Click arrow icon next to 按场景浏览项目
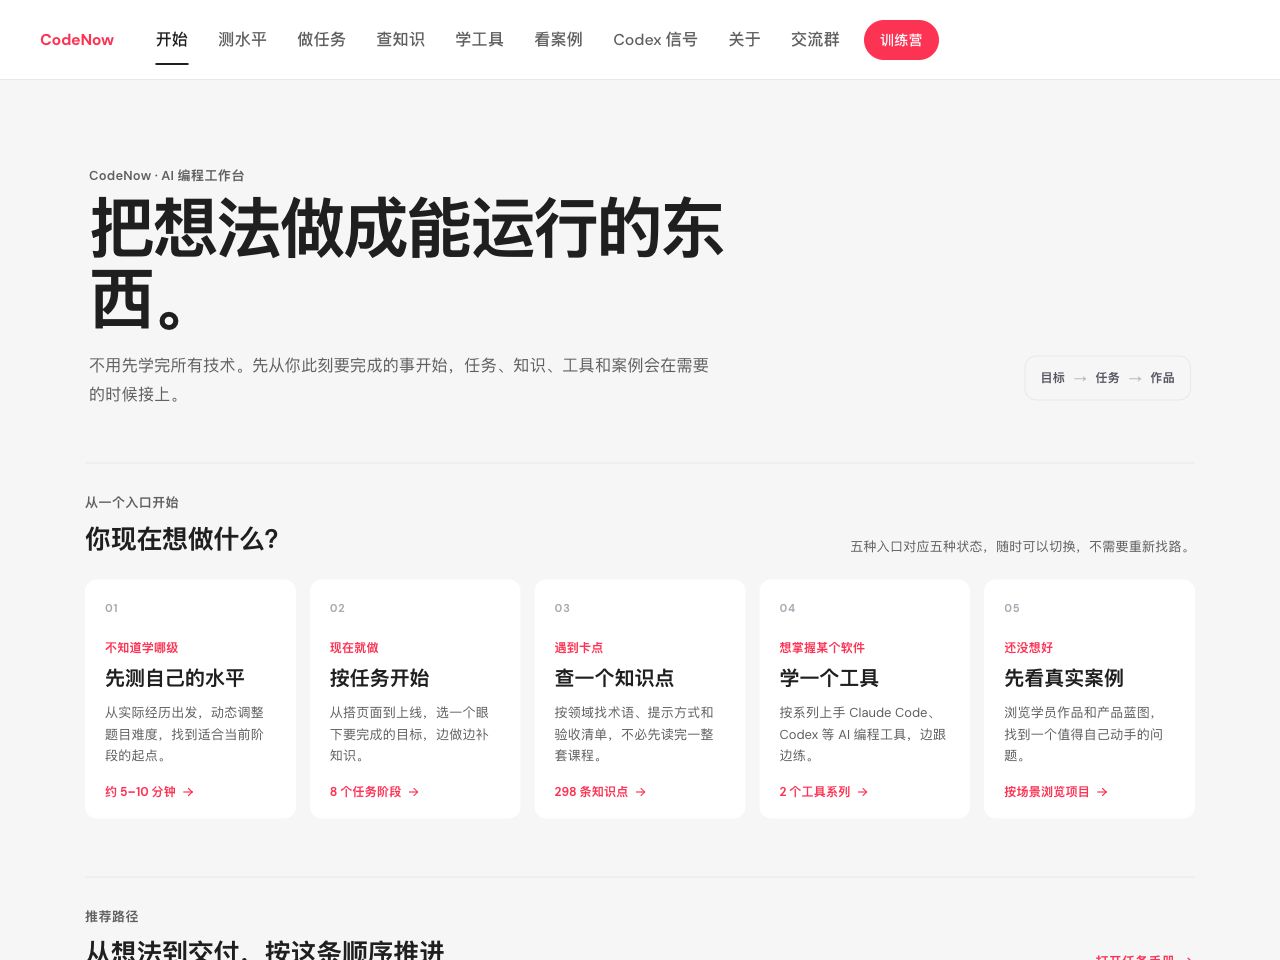The height and width of the screenshot is (960, 1280). click(1102, 792)
